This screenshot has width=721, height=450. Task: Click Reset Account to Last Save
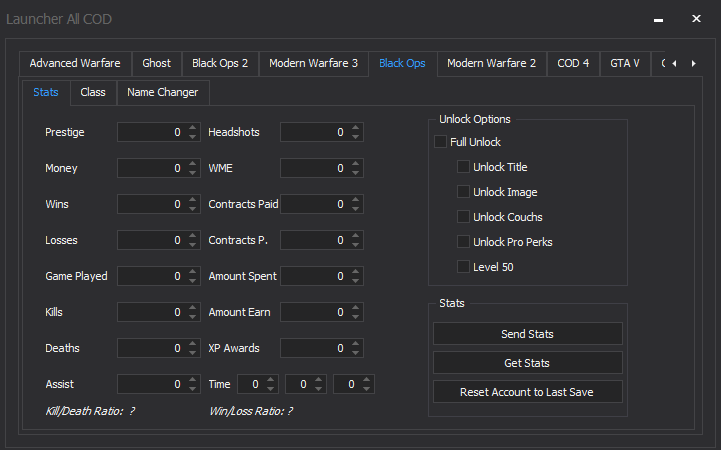527,392
